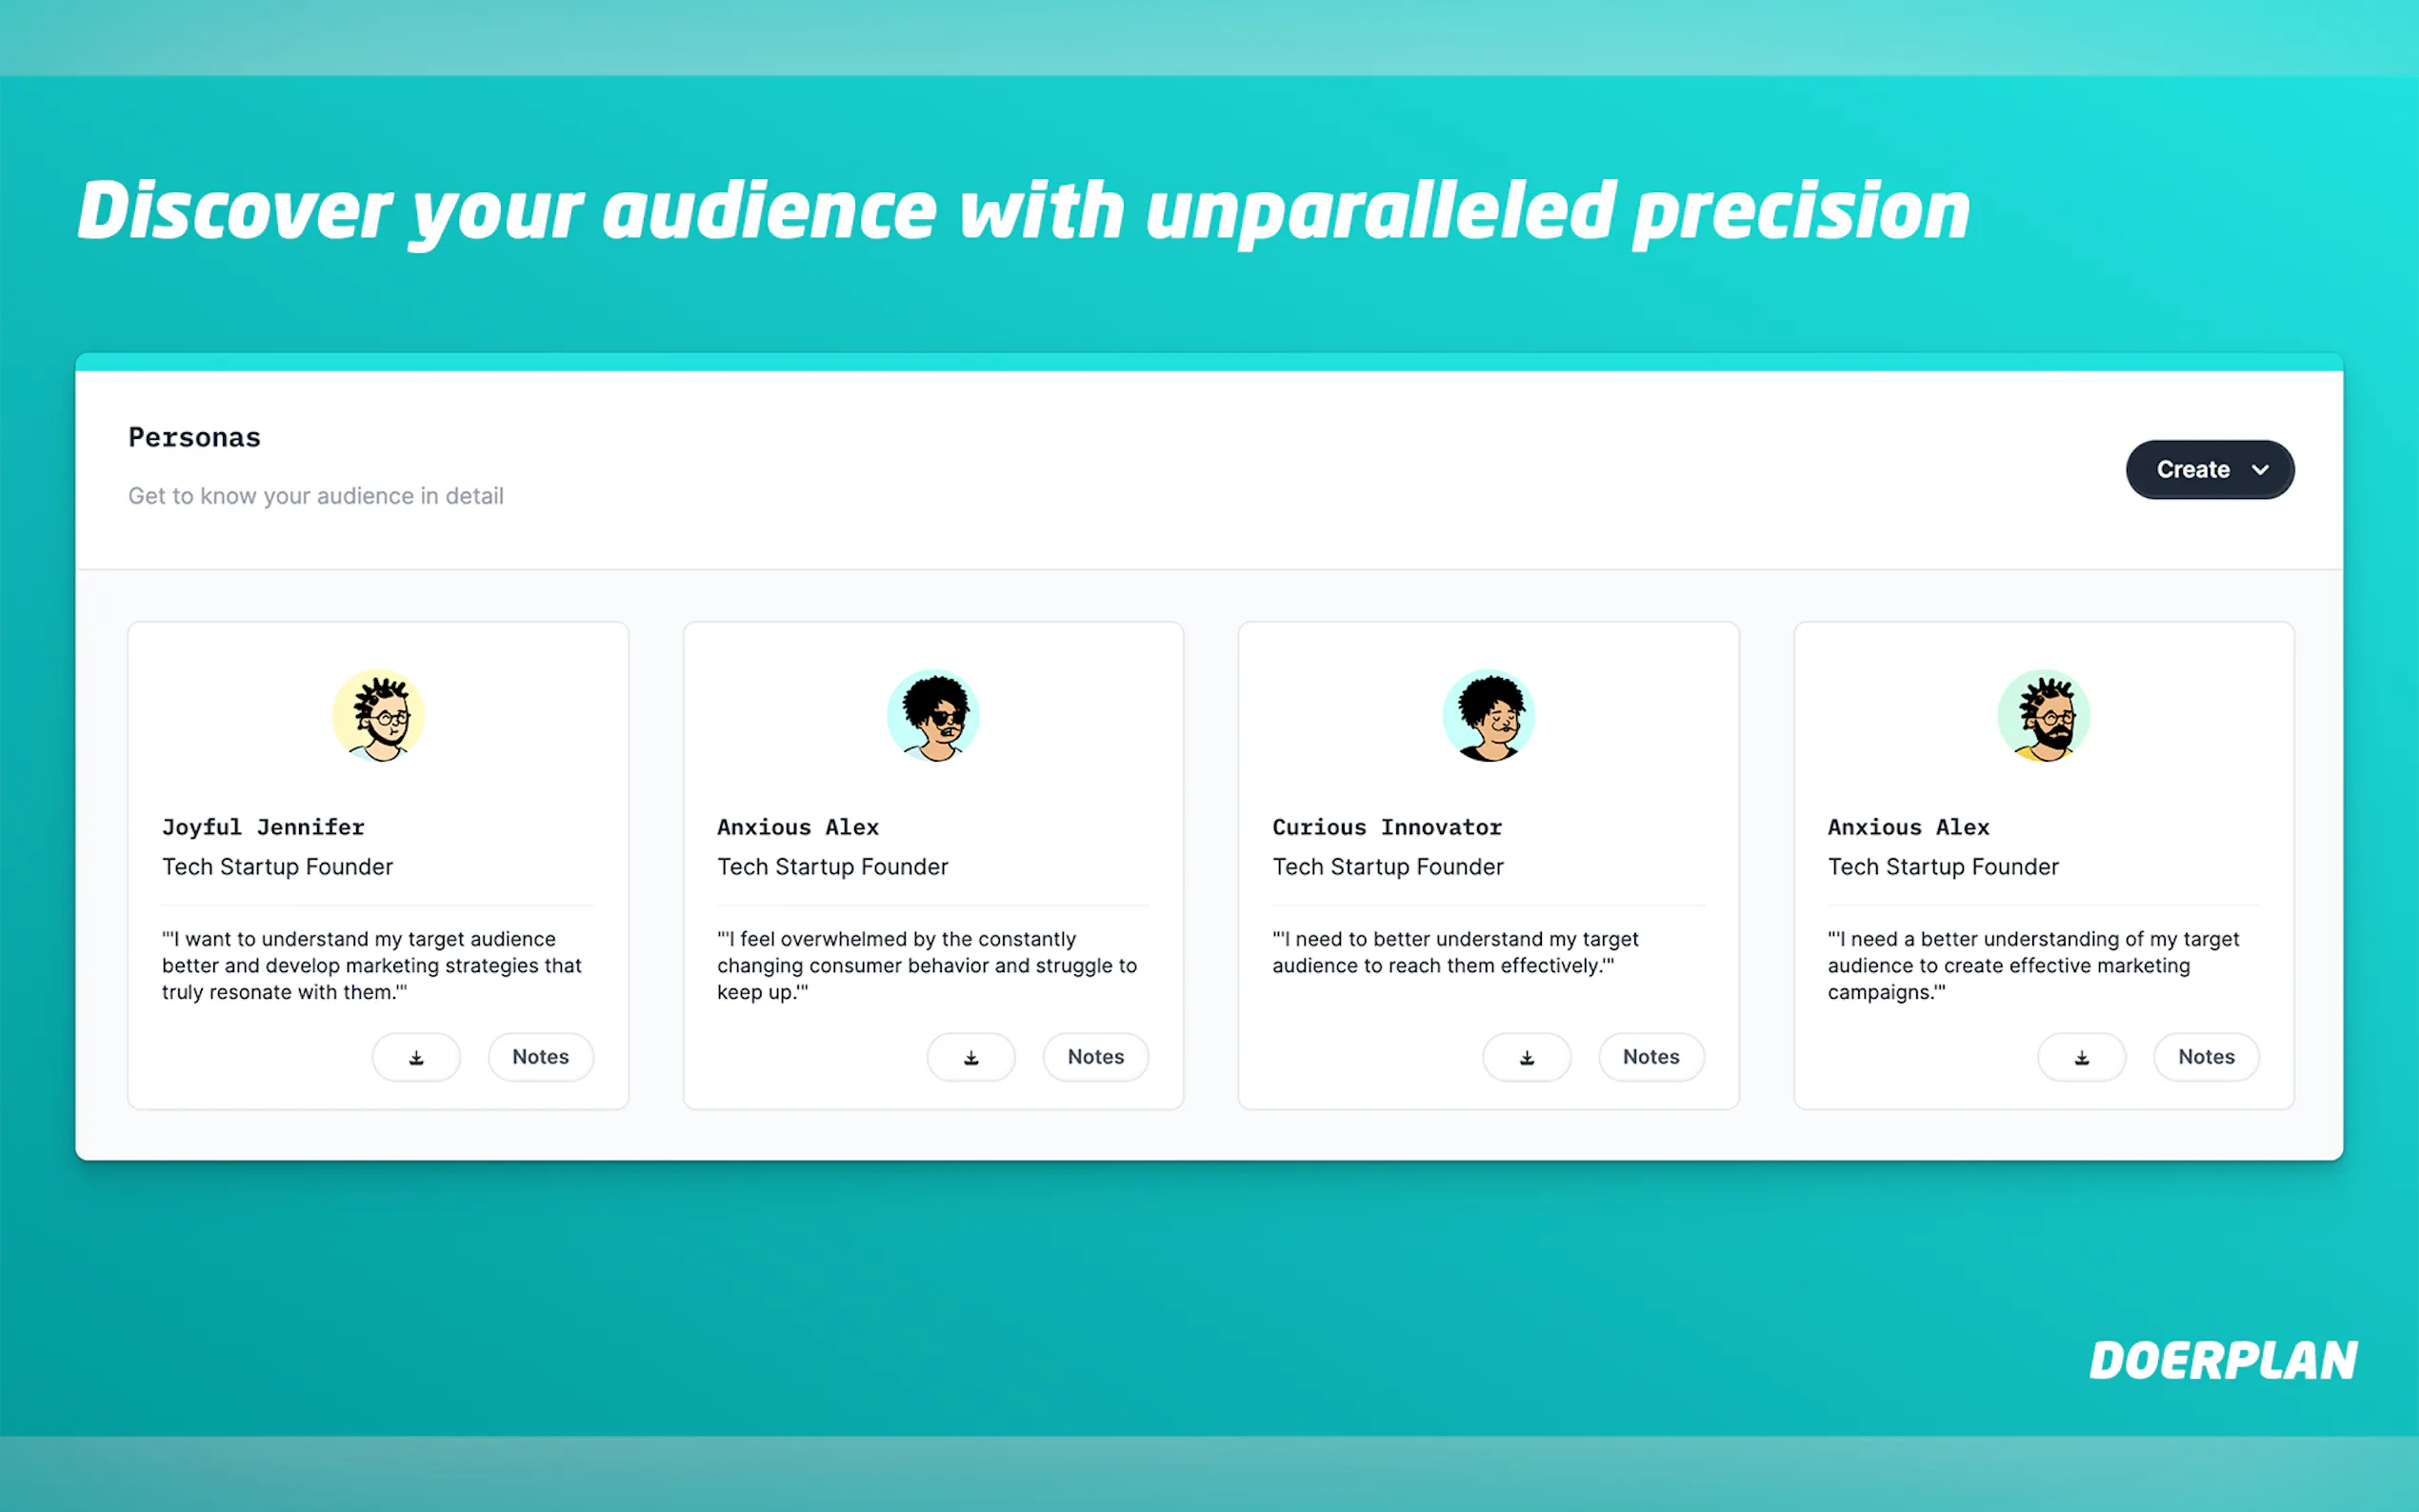Click the bearded avatar with glasses
The height and width of the screenshot is (1512, 2419).
pyautogui.click(x=2043, y=716)
